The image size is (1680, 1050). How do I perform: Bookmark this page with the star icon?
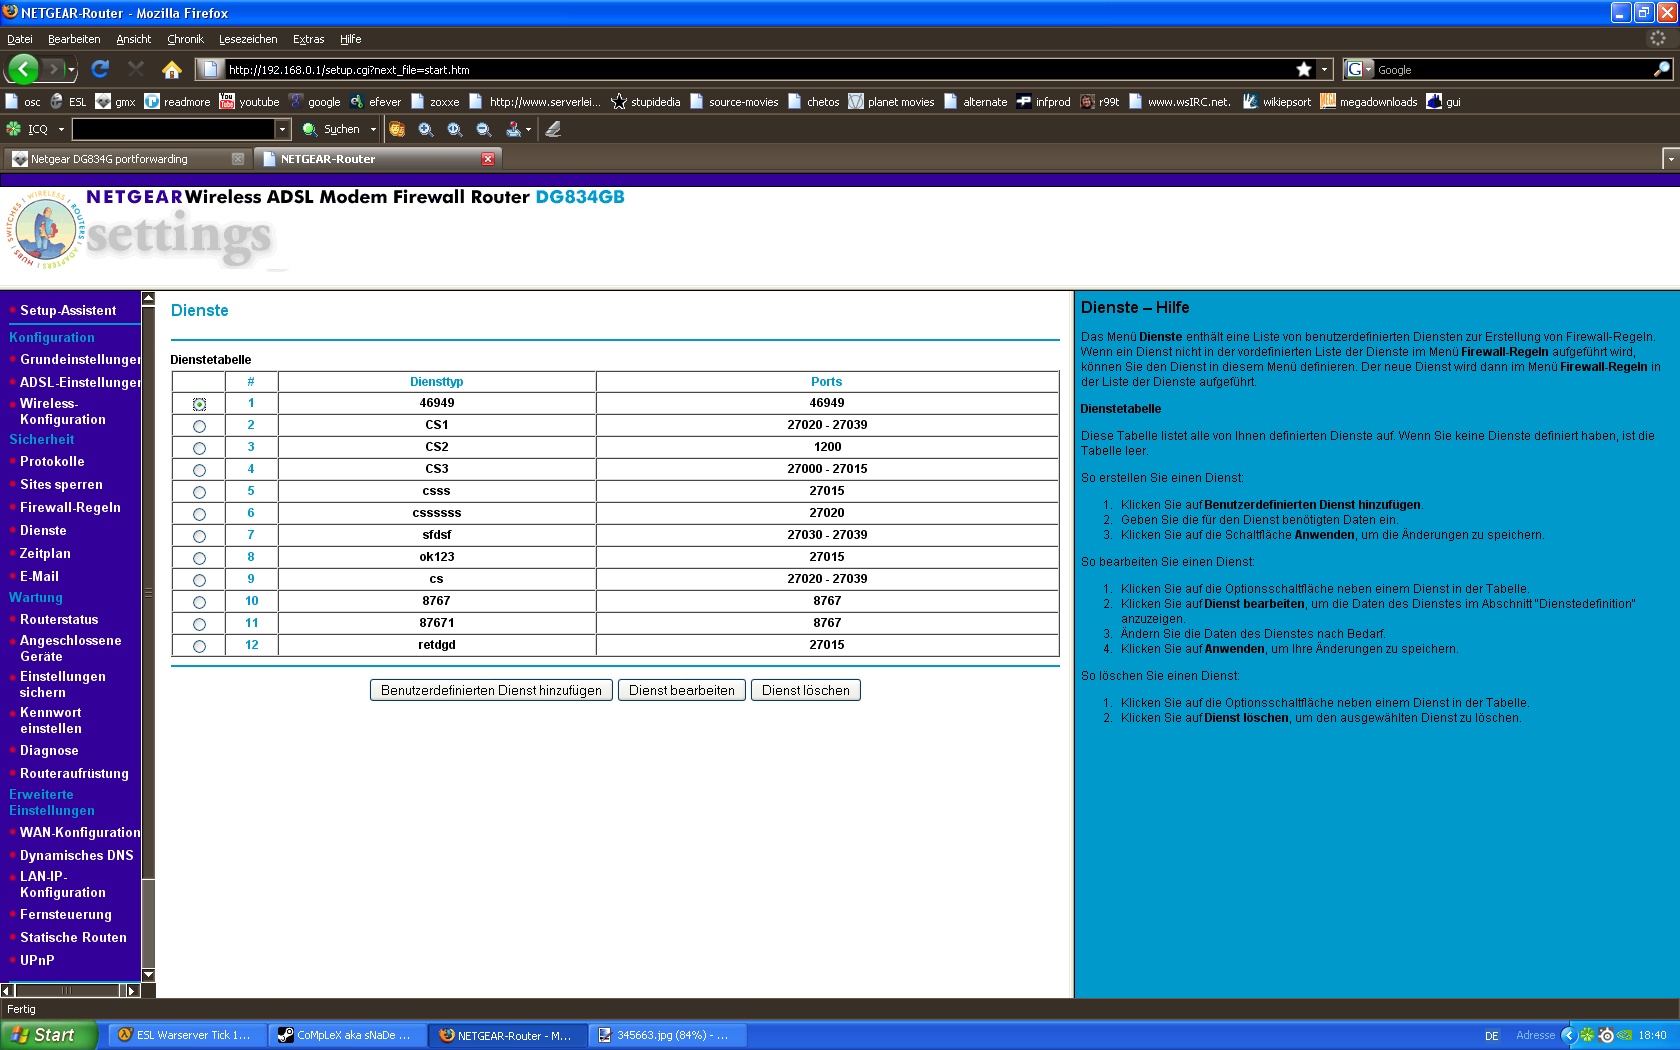tap(1303, 69)
